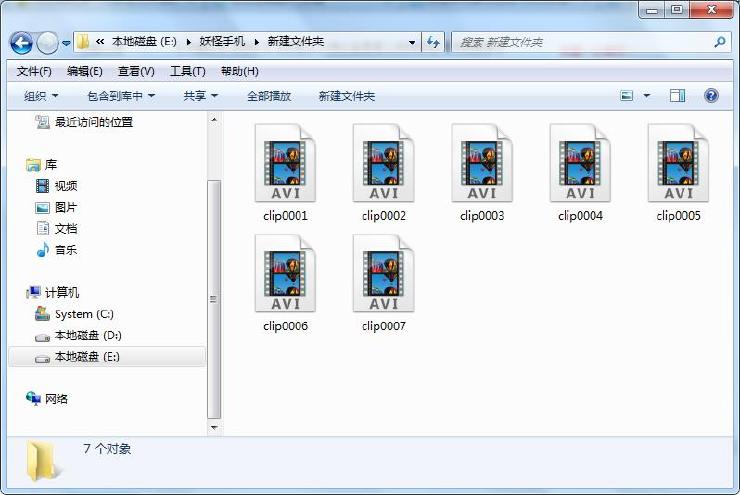
Task: Open 音乐 library
Action: (57, 250)
